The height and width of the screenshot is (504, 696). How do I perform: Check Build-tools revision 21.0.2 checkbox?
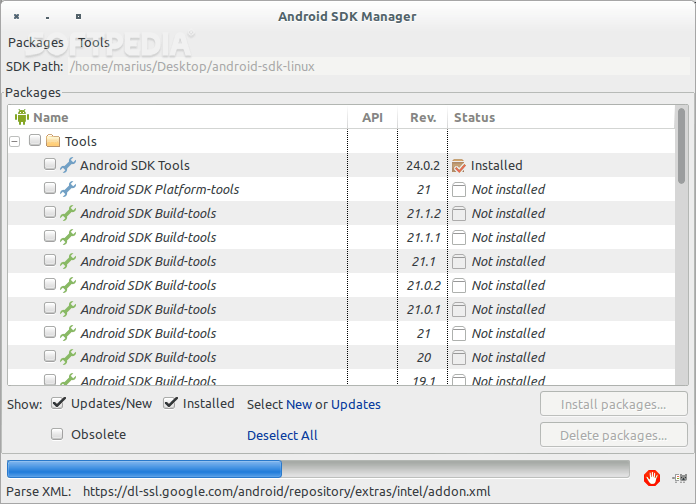[50, 284]
